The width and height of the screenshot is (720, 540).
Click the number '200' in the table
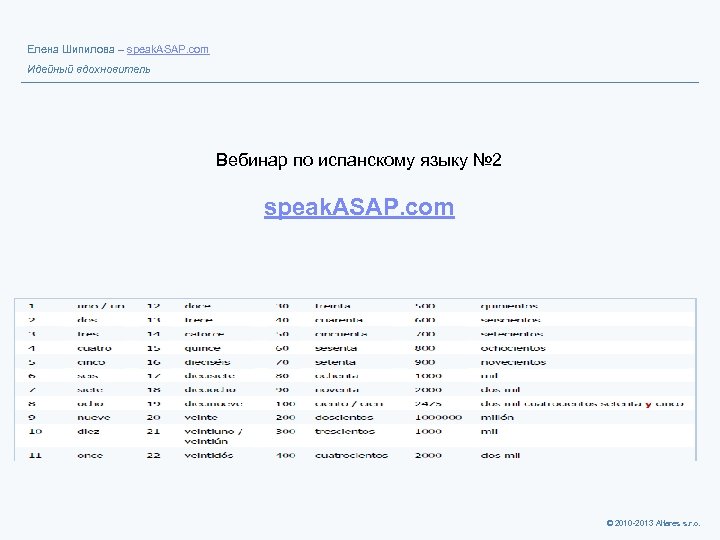point(286,417)
